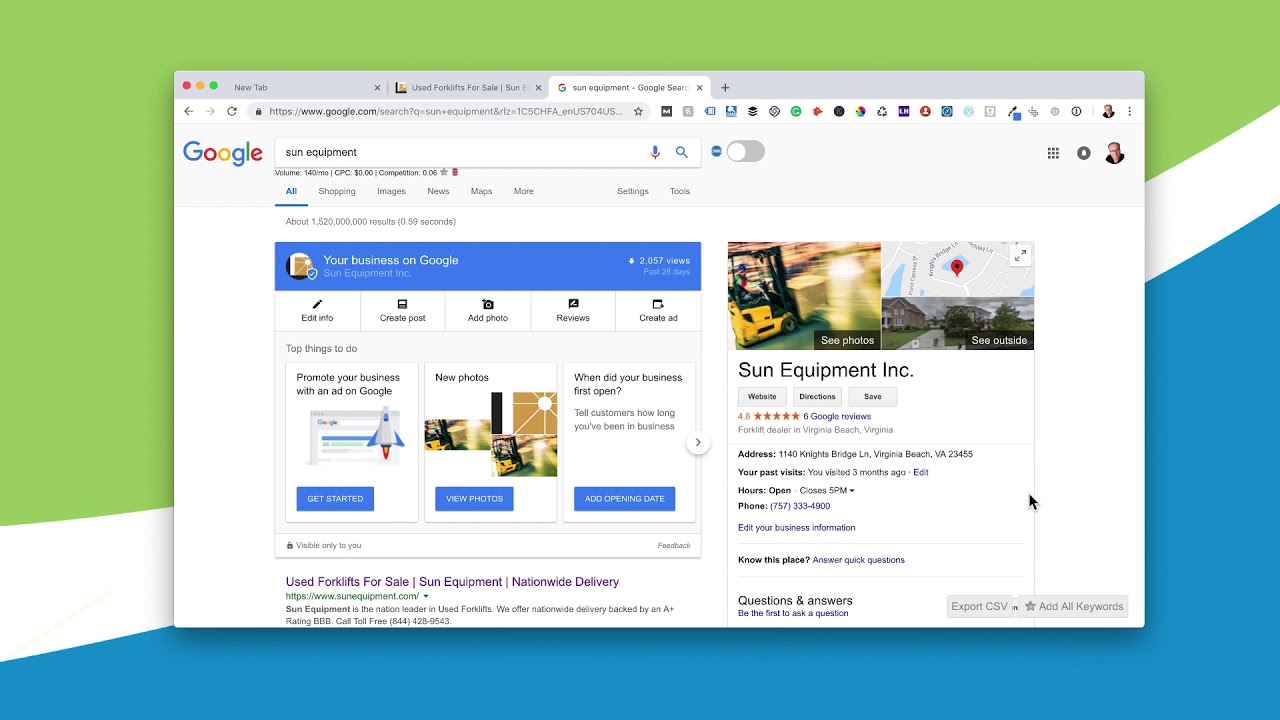The height and width of the screenshot is (720, 1280).
Task: Click Answer quick questions link
Action: click(x=858, y=560)
